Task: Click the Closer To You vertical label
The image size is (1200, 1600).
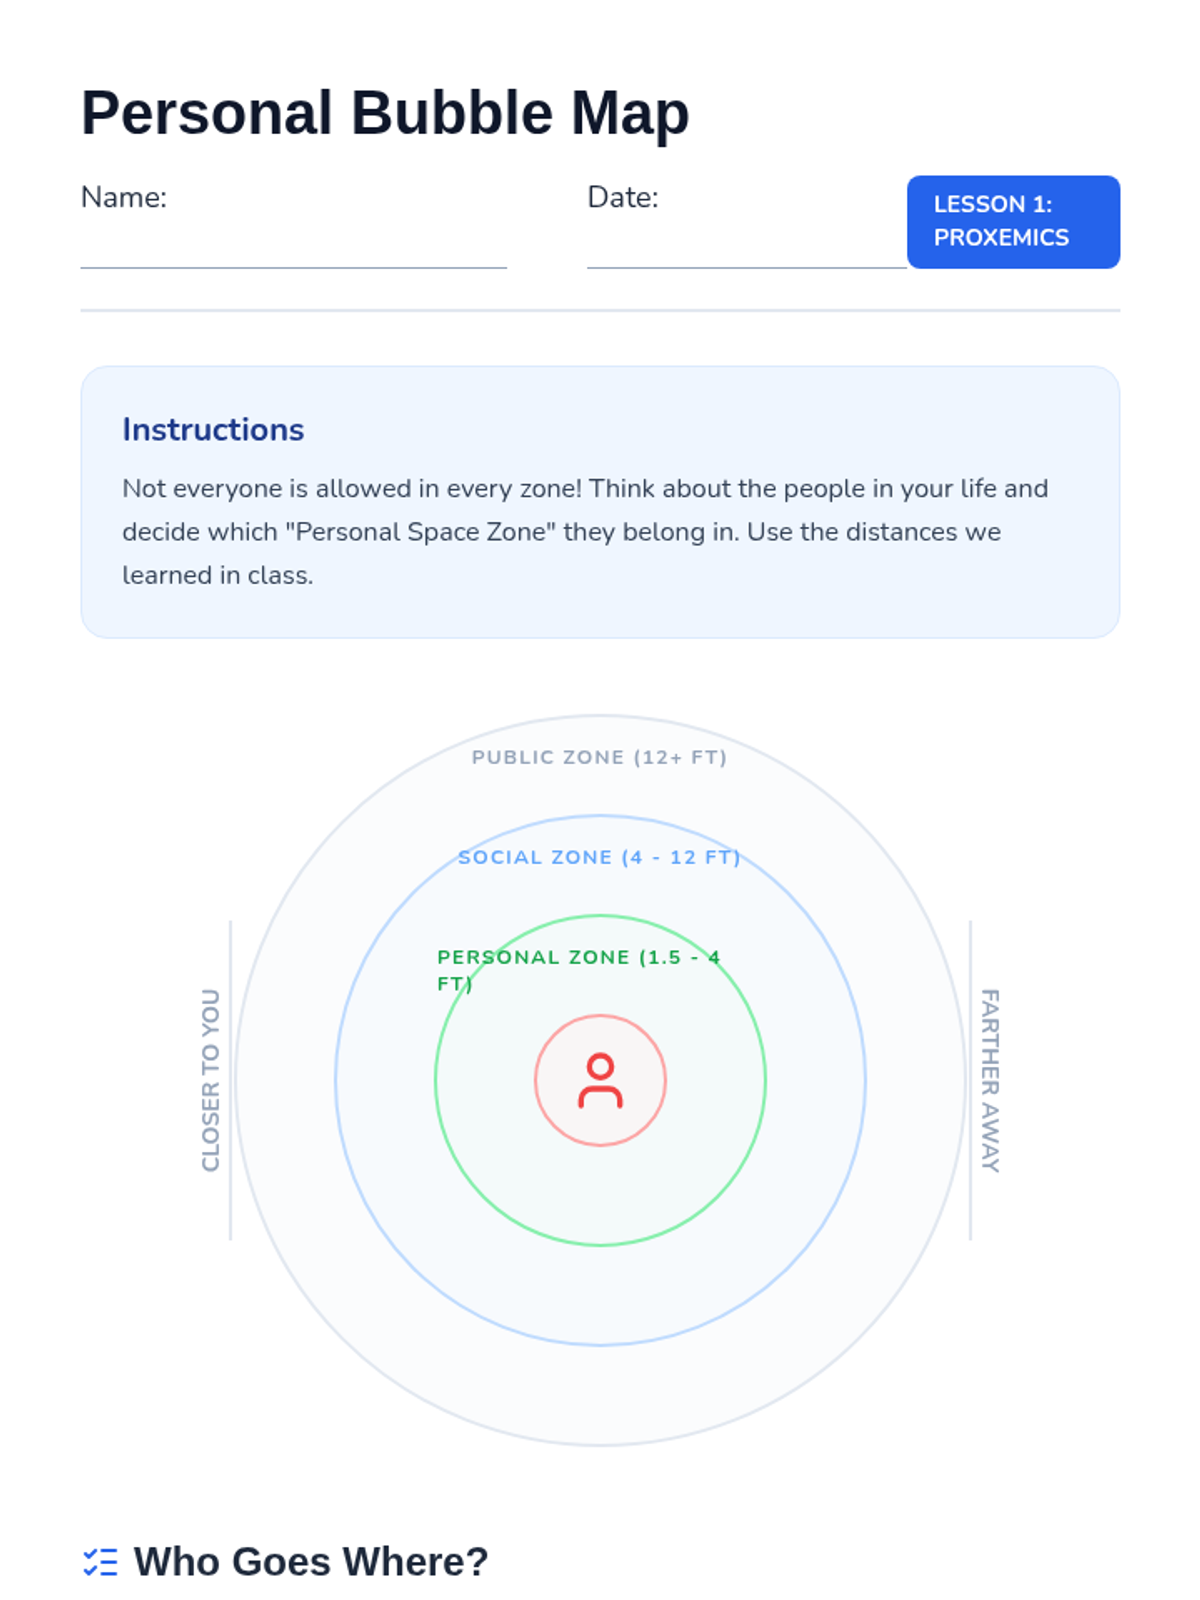Action: pyautogui.click(x=210, y=1080)
